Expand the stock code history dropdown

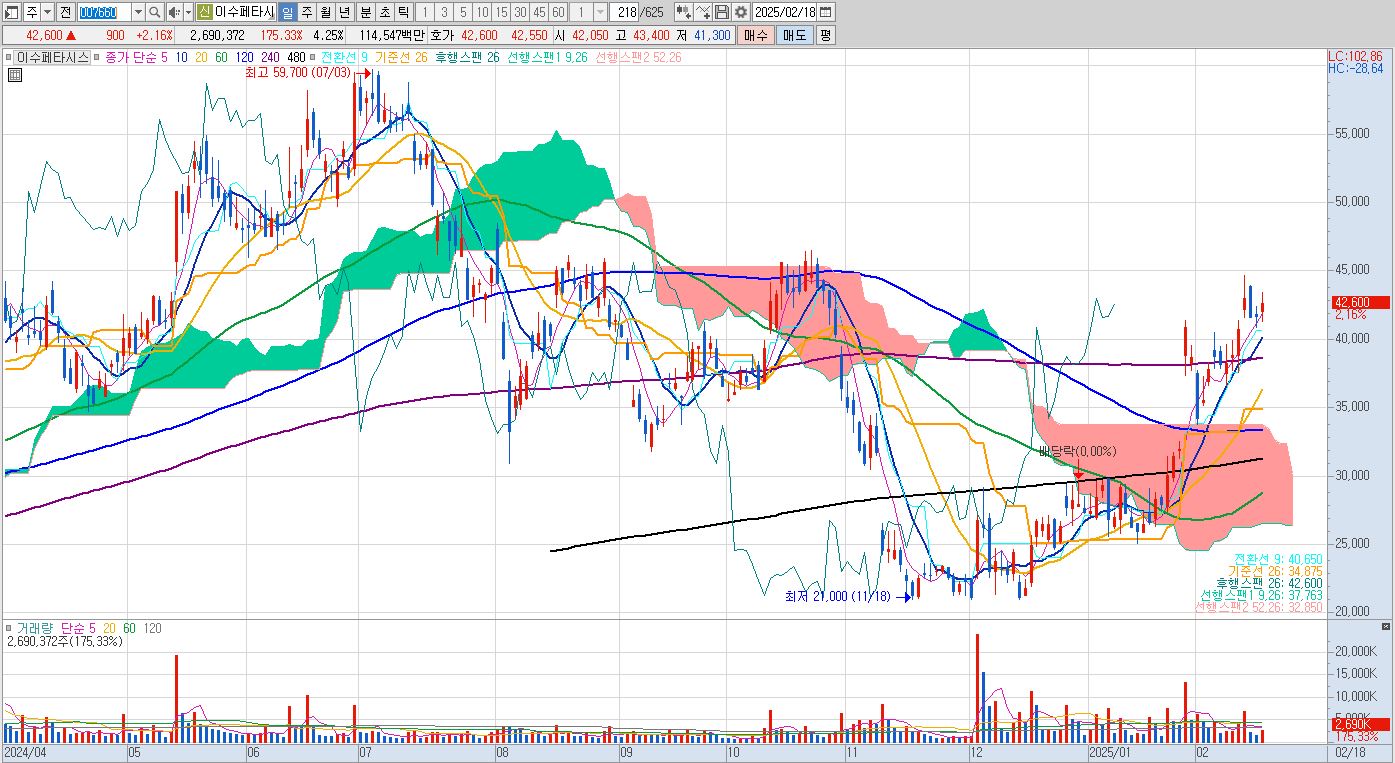coord(138,12)
